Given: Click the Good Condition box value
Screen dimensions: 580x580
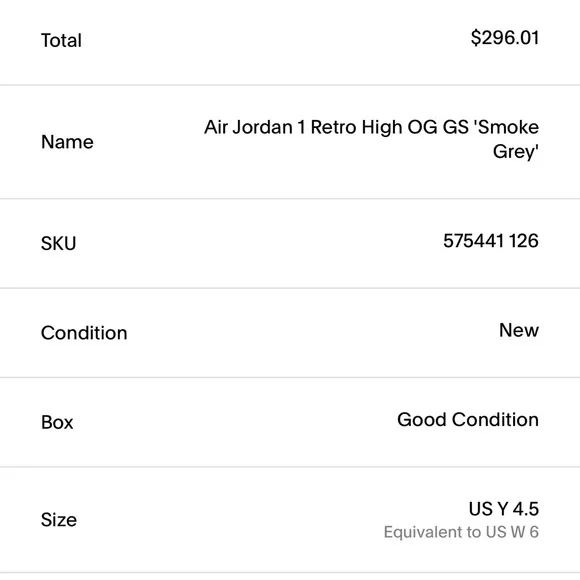Looking at the screenshot, I should pyautogui.click(x=468, y=419).
